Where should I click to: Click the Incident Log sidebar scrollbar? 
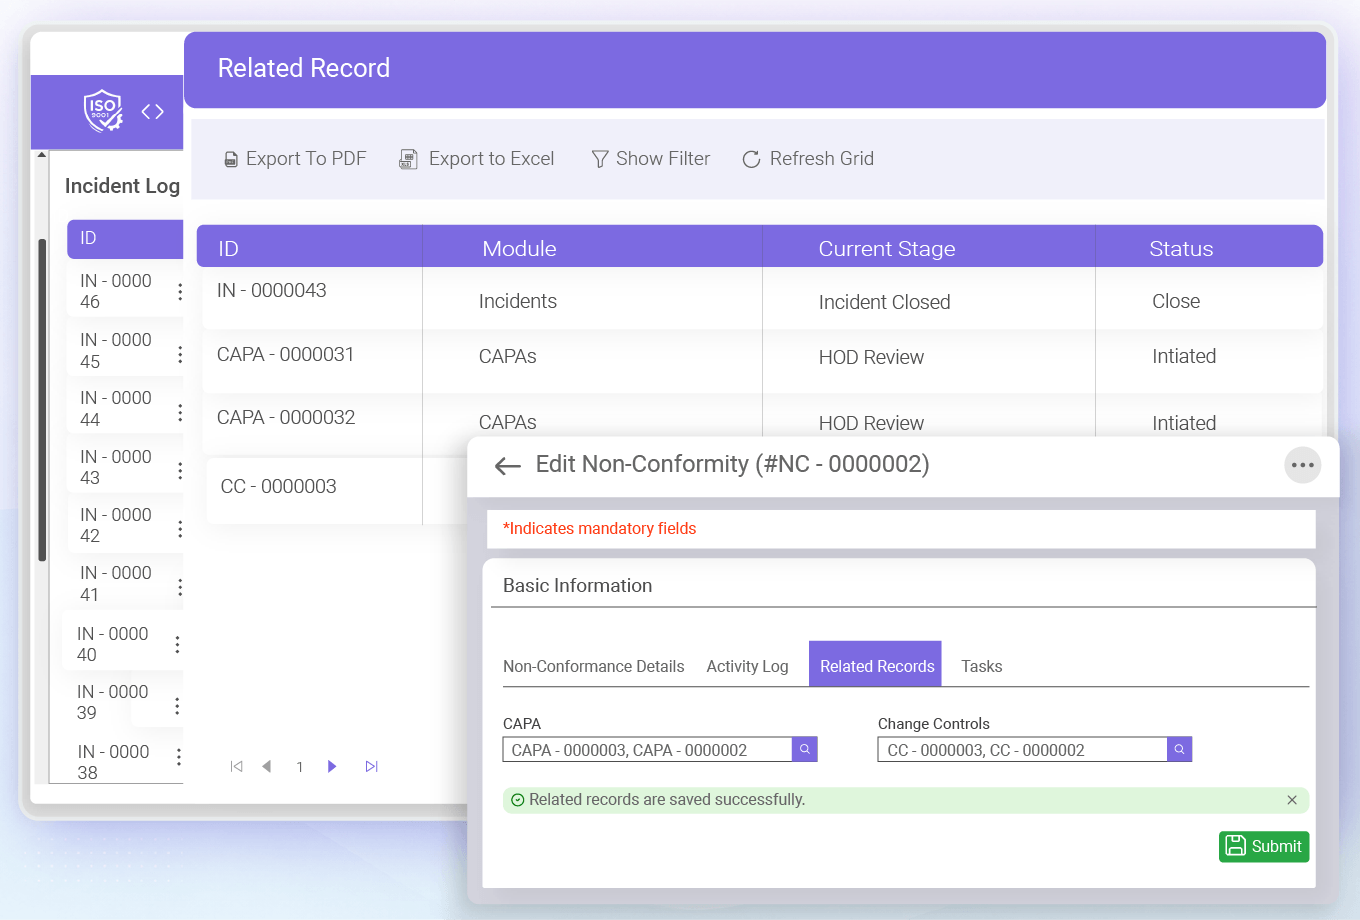[41, 400]
